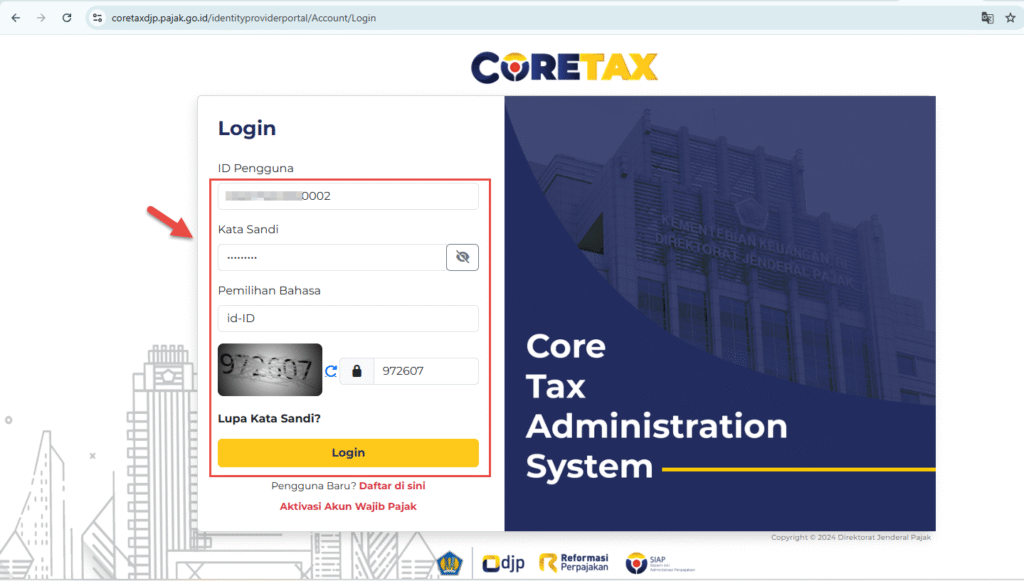Focus the Kata Sandi password field

coord(332,257)
